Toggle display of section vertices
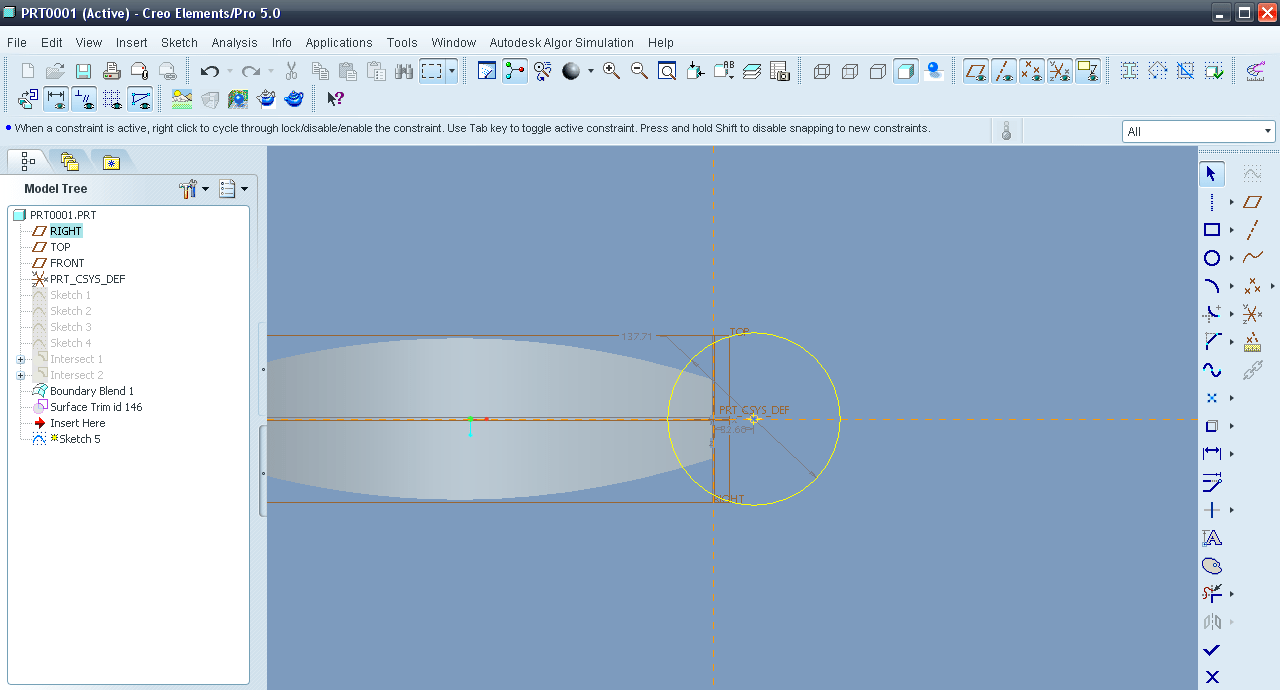The image size is (1280, 690). click(140, 99)
